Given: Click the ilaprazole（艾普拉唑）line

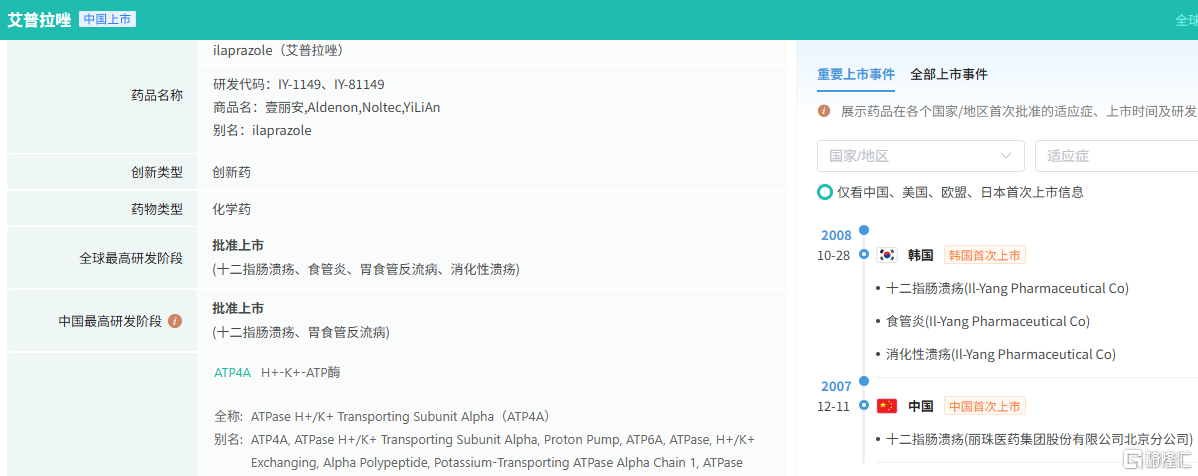Looking at the screenshot, I should [x=278, y=50].
